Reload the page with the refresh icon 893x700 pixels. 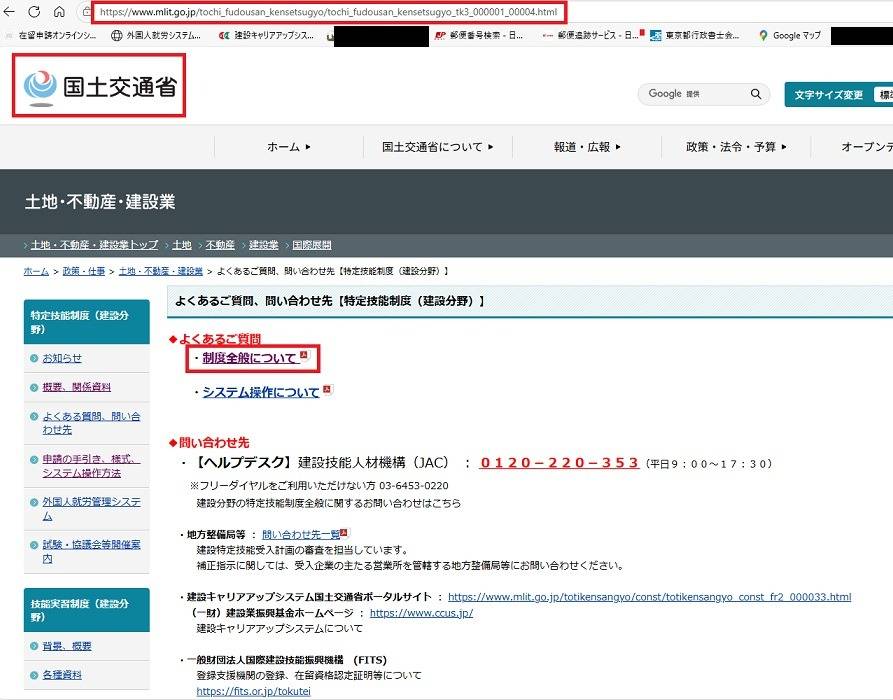(35, 12)
